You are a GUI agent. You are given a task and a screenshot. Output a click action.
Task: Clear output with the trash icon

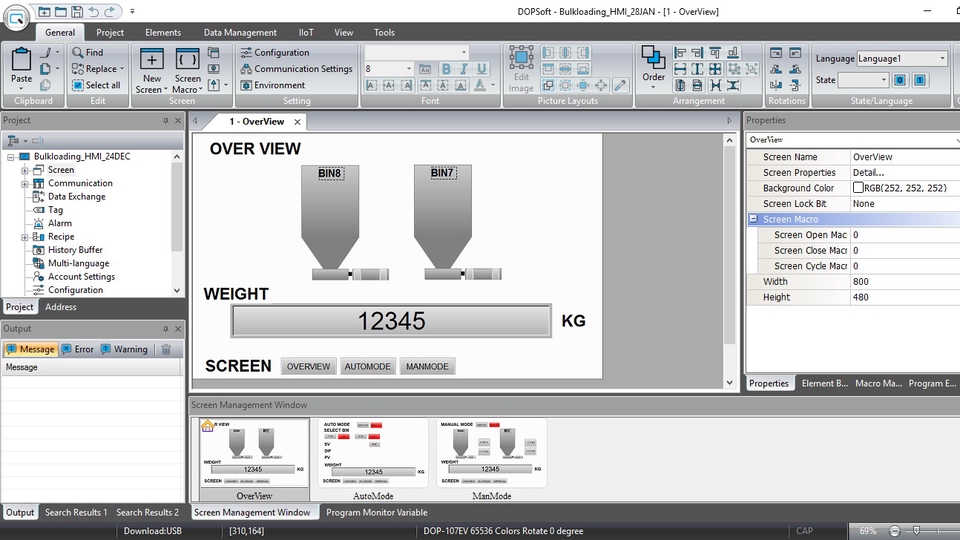coord(166,349)
